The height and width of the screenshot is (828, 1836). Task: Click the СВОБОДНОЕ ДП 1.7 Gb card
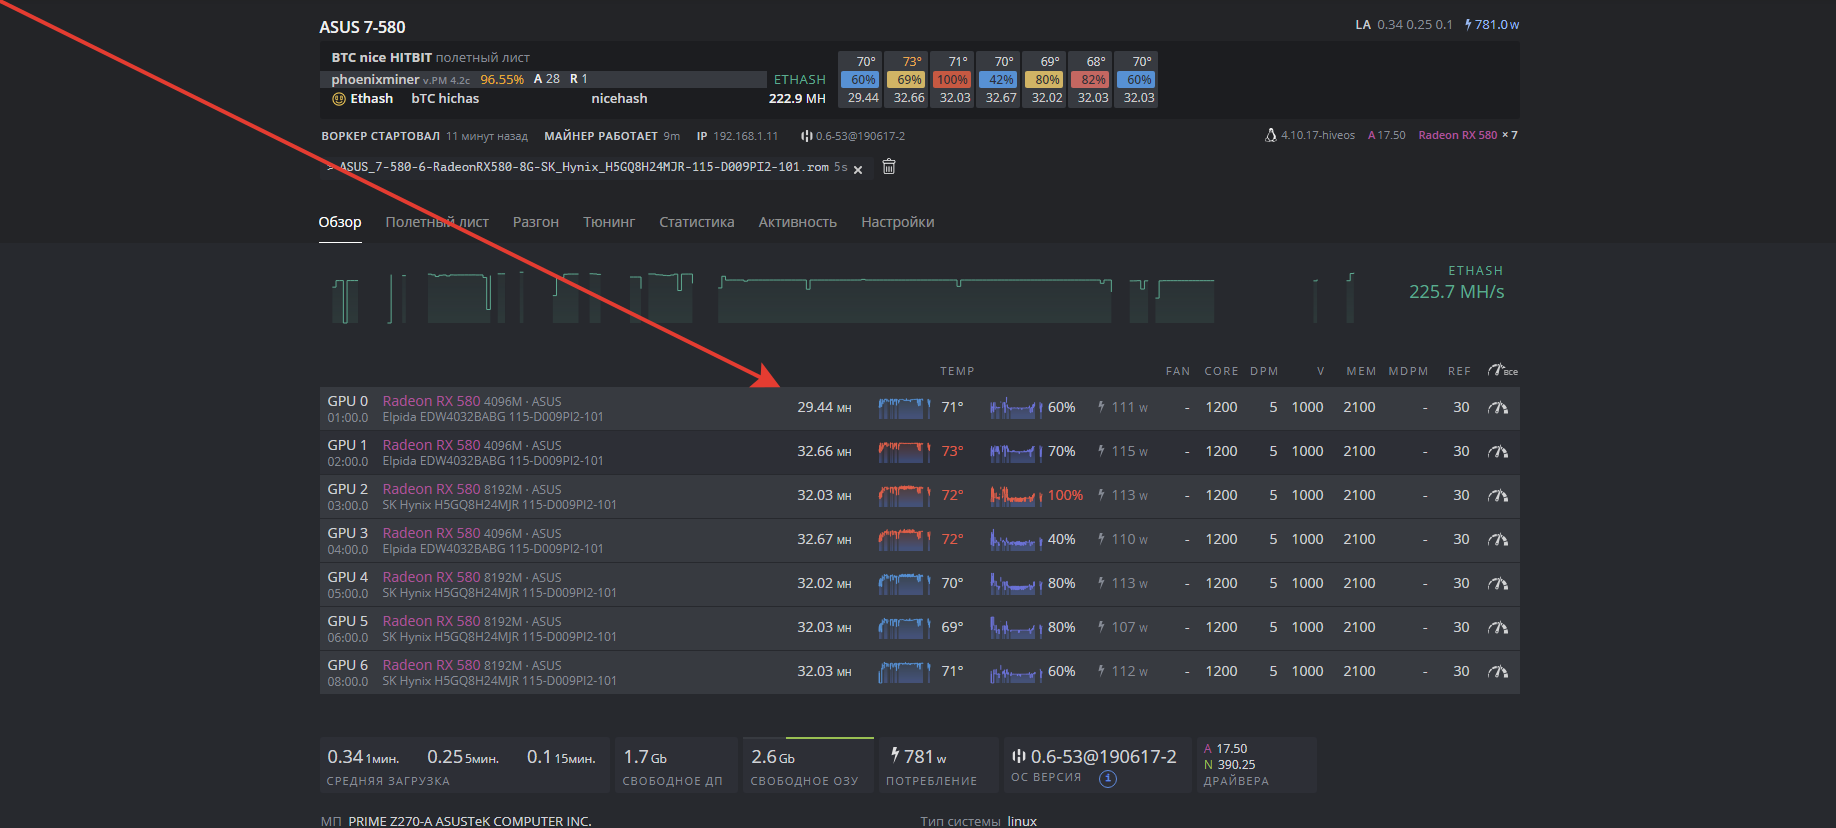(675, 766)
